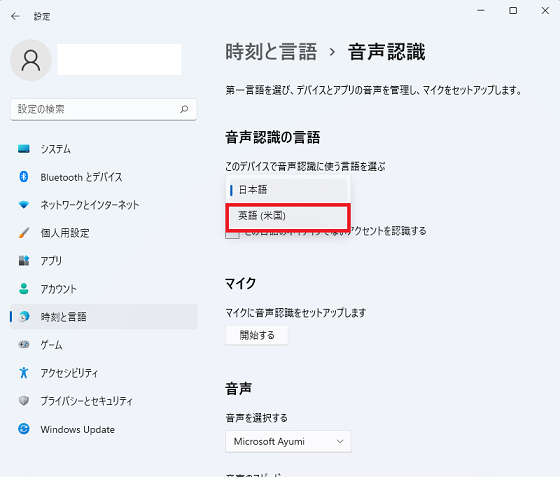The image size is (560, 477).
Task: Click the 設定の検索 search field
Action: pyautogui.click(x=104, y=109)
